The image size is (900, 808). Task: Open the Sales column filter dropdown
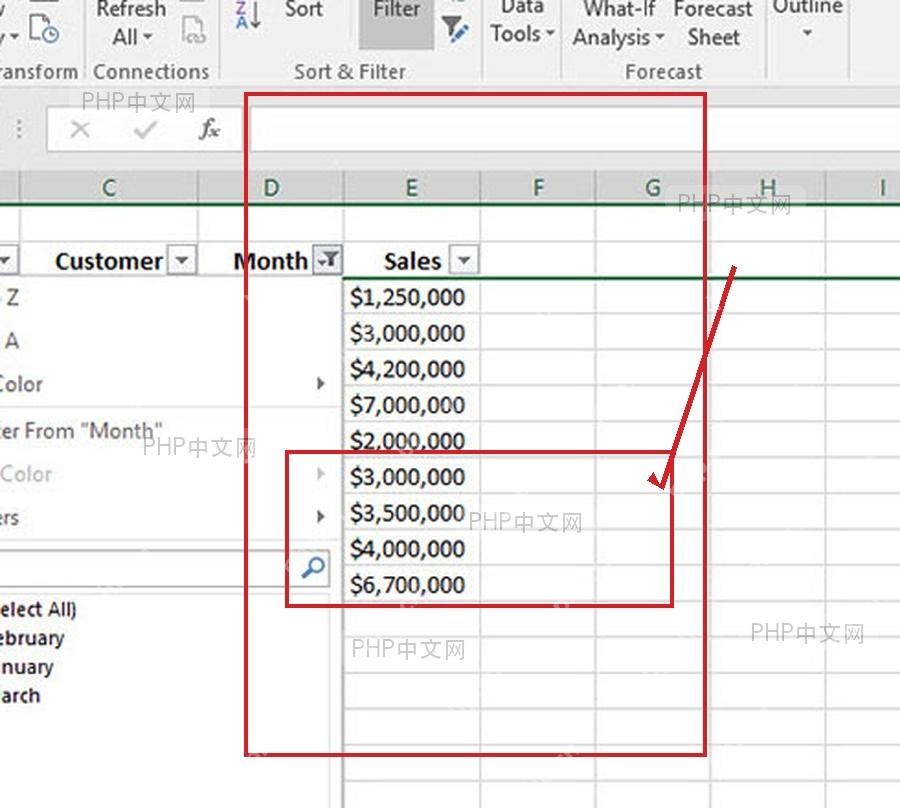464,261
